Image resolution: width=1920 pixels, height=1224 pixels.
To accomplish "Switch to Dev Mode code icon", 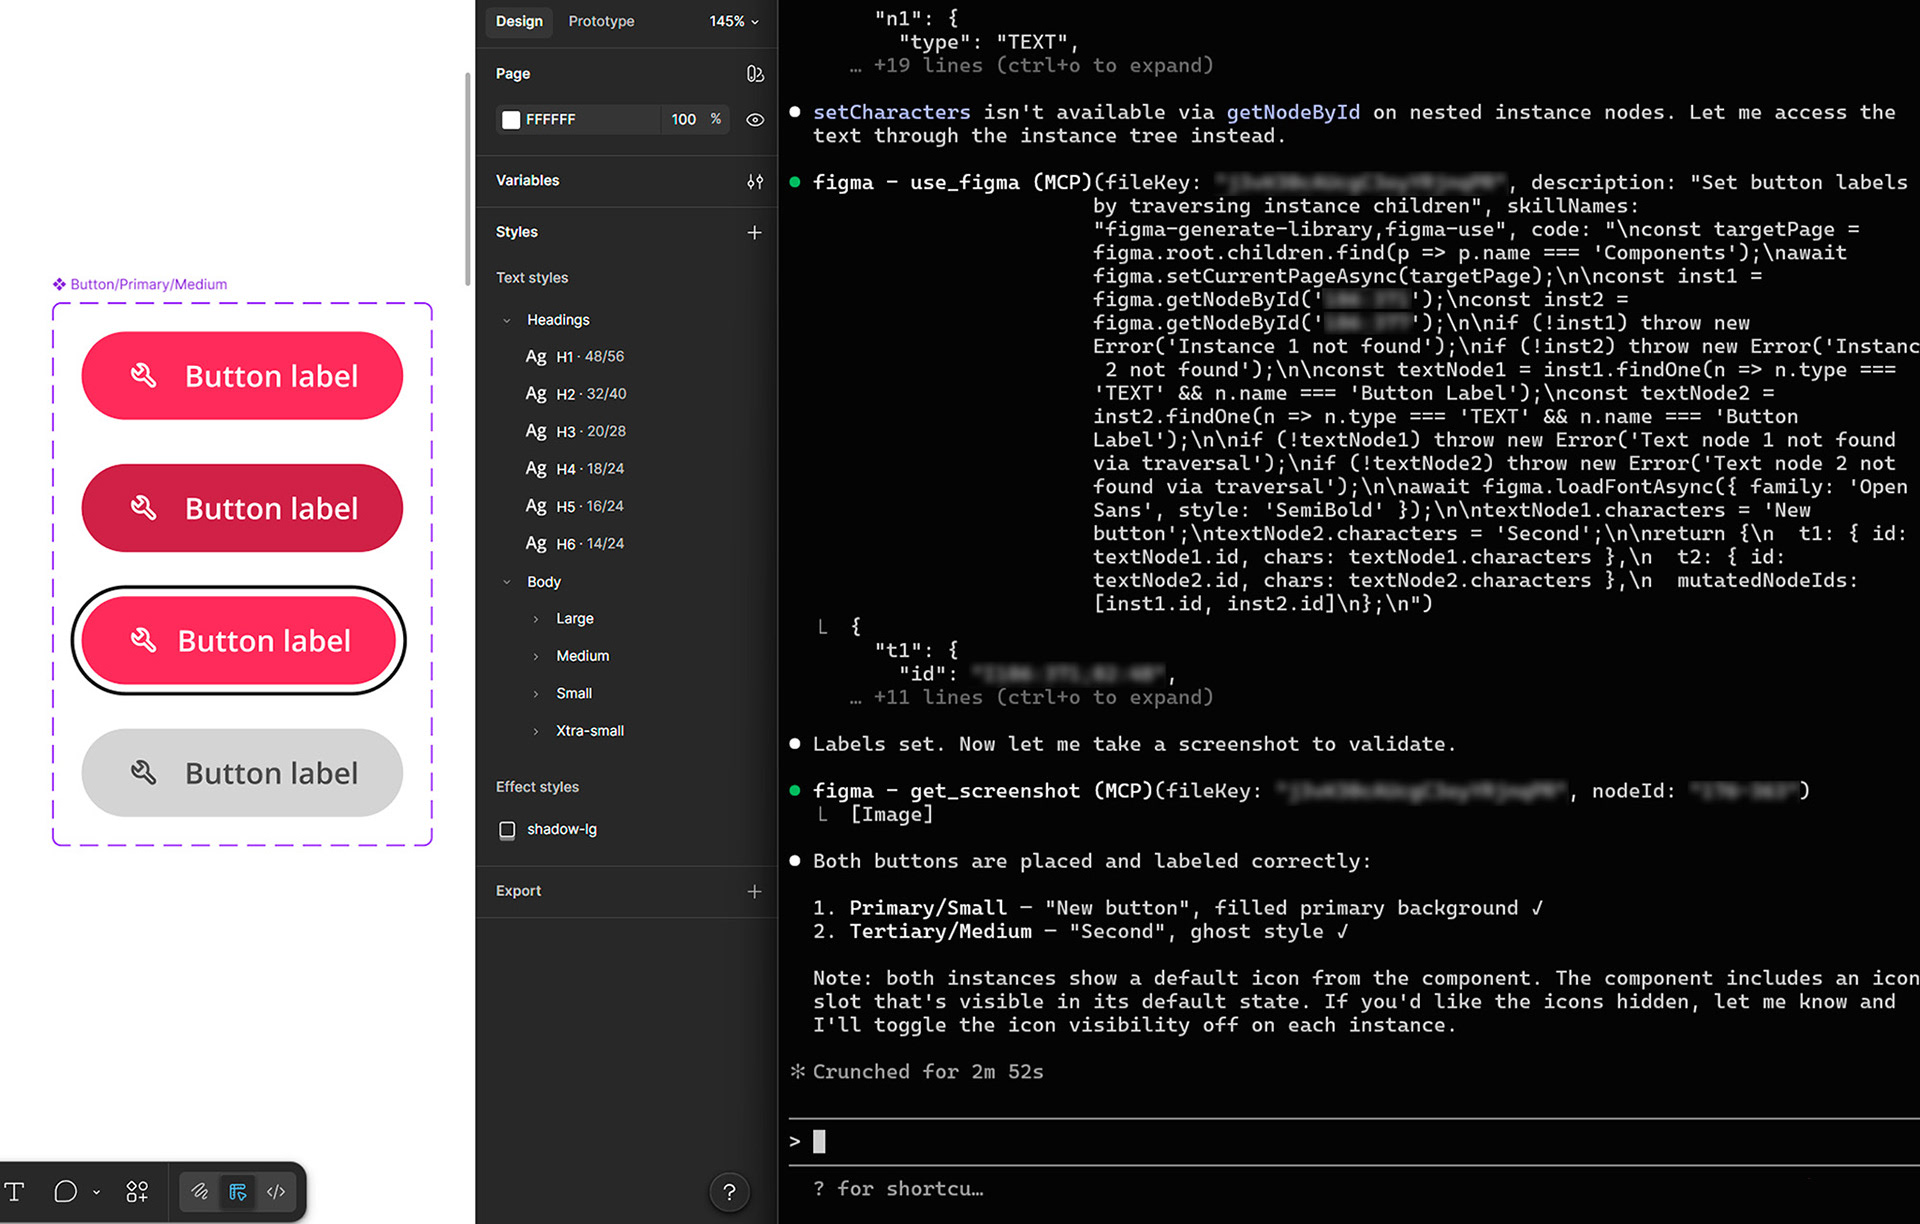I will 276,1191.
